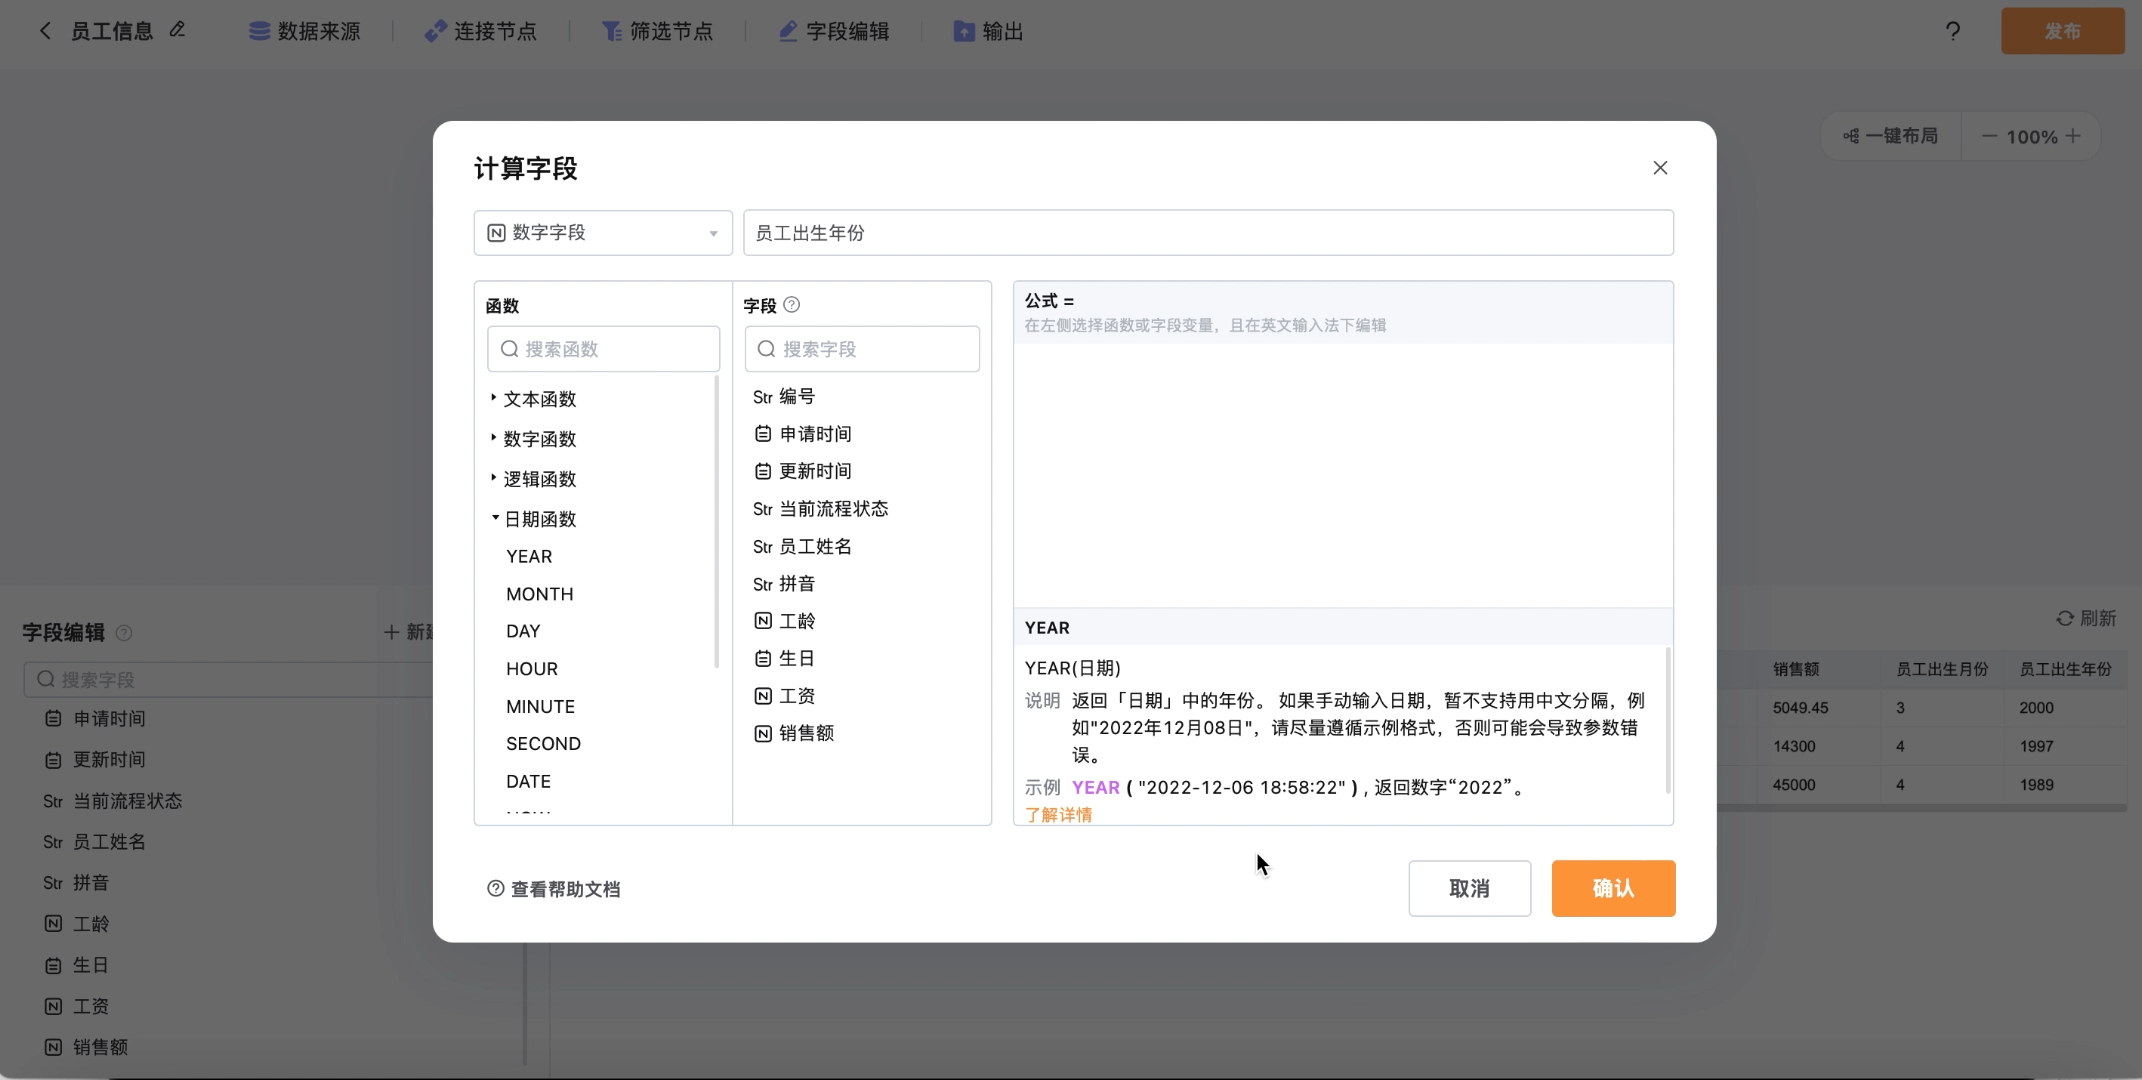Click the pencil edit icon beside 员工信息

(177, 30)
